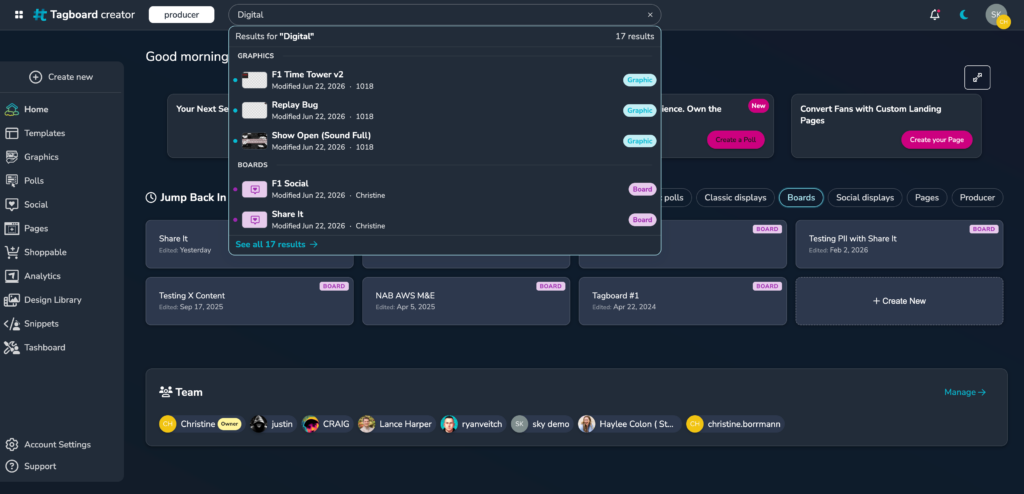The width and height of the screenshot is (1024, 494).
Task: Open the Tagboard #1 card
Action: pyautogui.click(x=682, y=301)
